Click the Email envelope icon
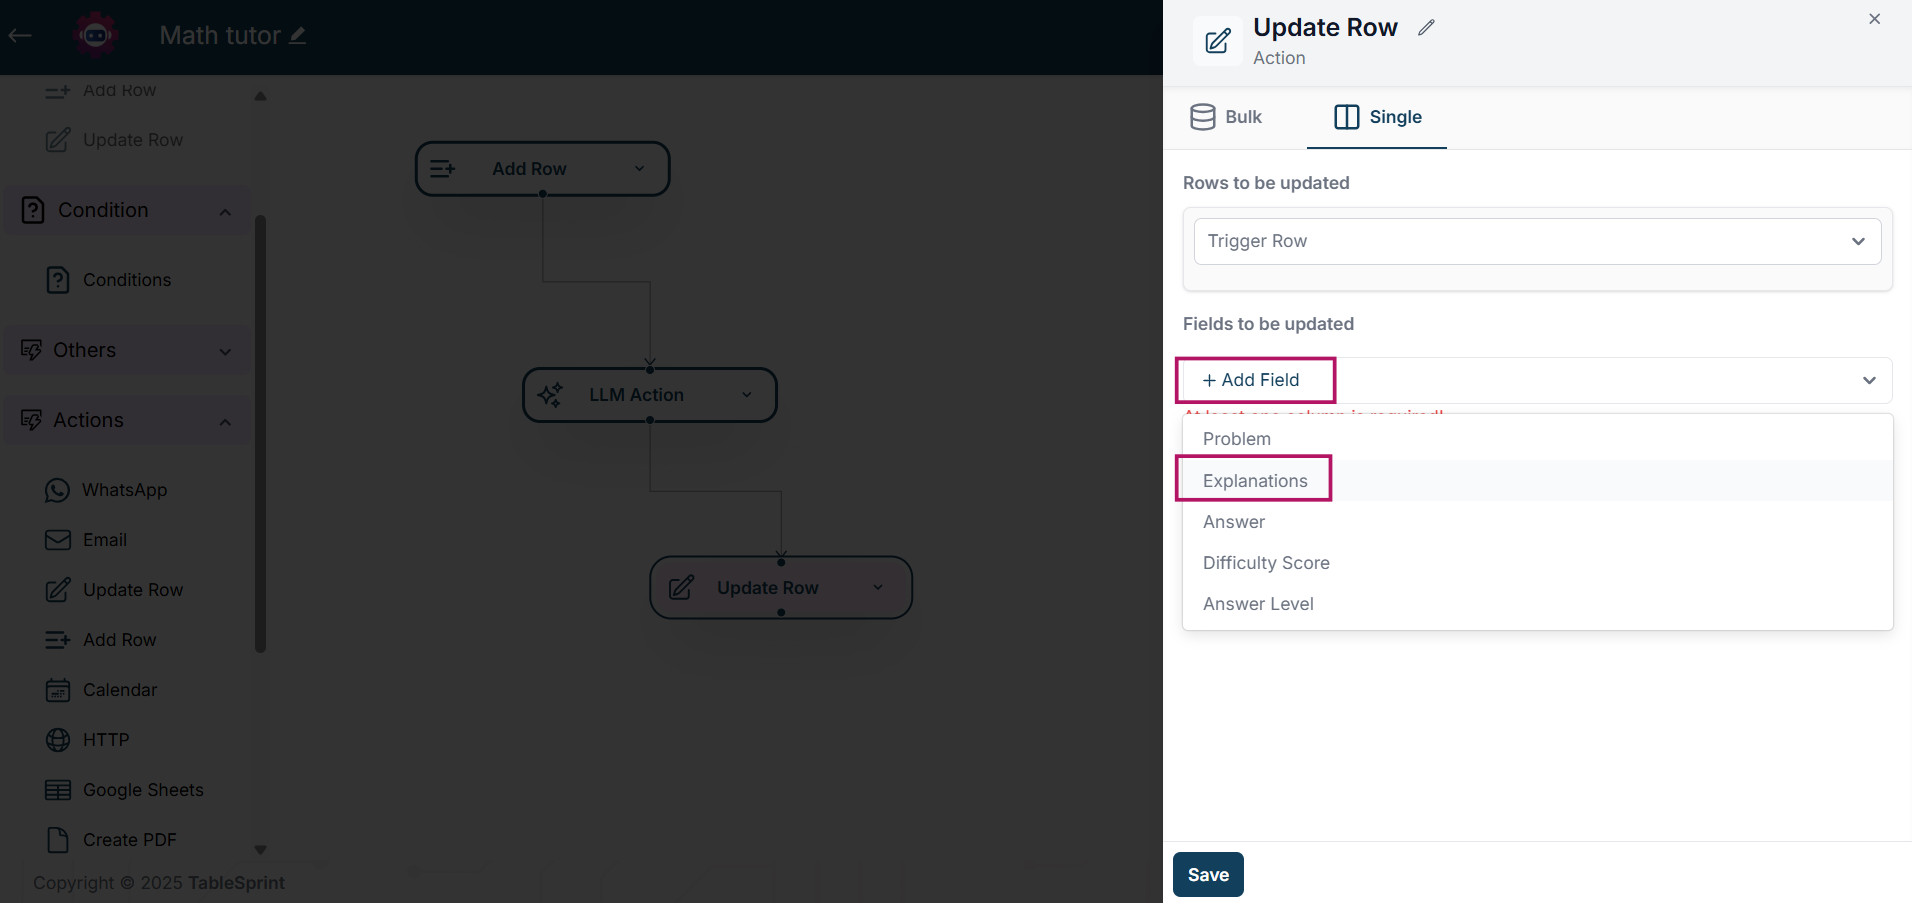1912x903 pixels. pos(58,540)
